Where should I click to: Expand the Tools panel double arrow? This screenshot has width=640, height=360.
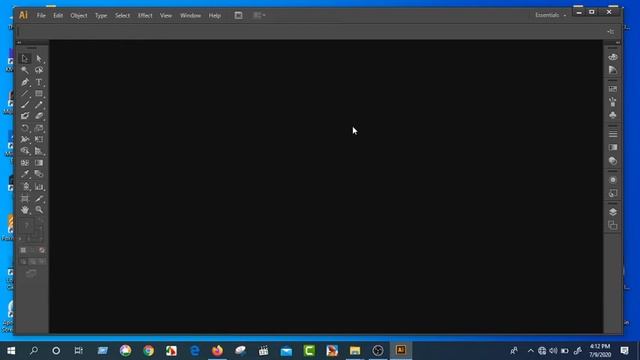coord(19,42)
